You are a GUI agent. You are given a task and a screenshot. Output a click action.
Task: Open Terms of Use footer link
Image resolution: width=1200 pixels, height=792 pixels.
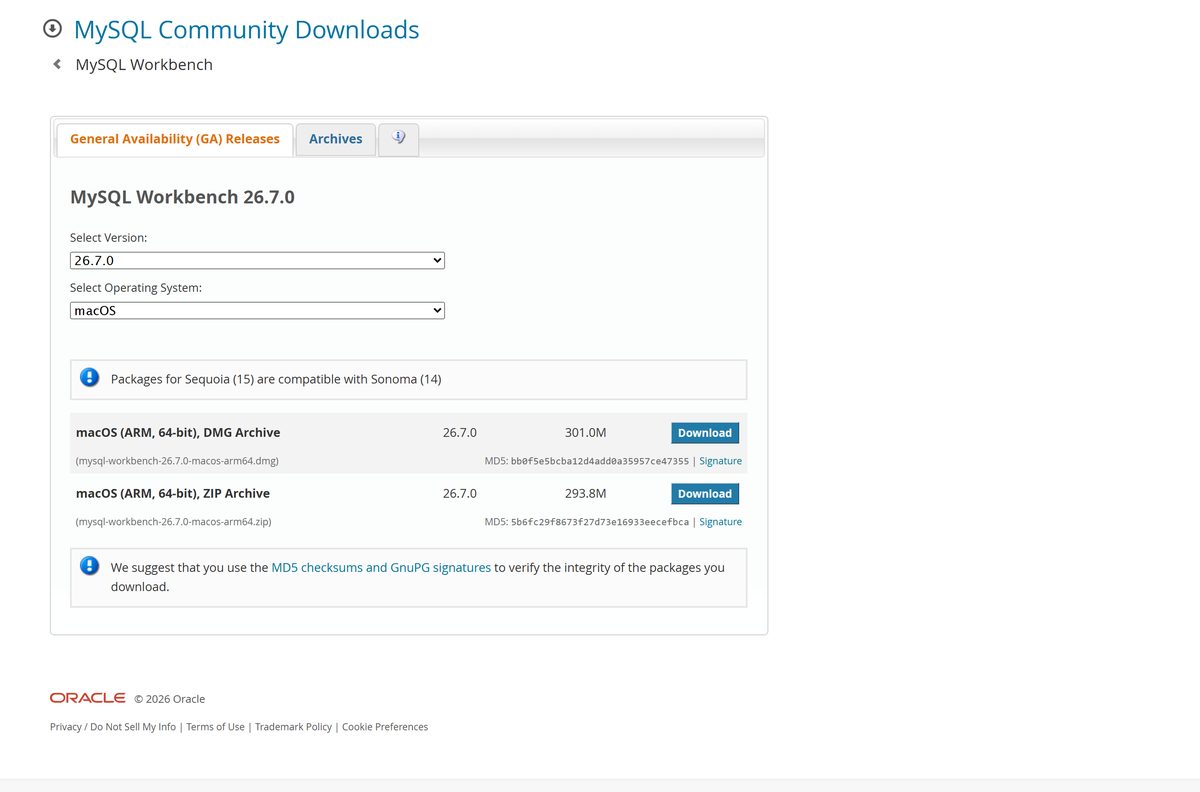215,727
